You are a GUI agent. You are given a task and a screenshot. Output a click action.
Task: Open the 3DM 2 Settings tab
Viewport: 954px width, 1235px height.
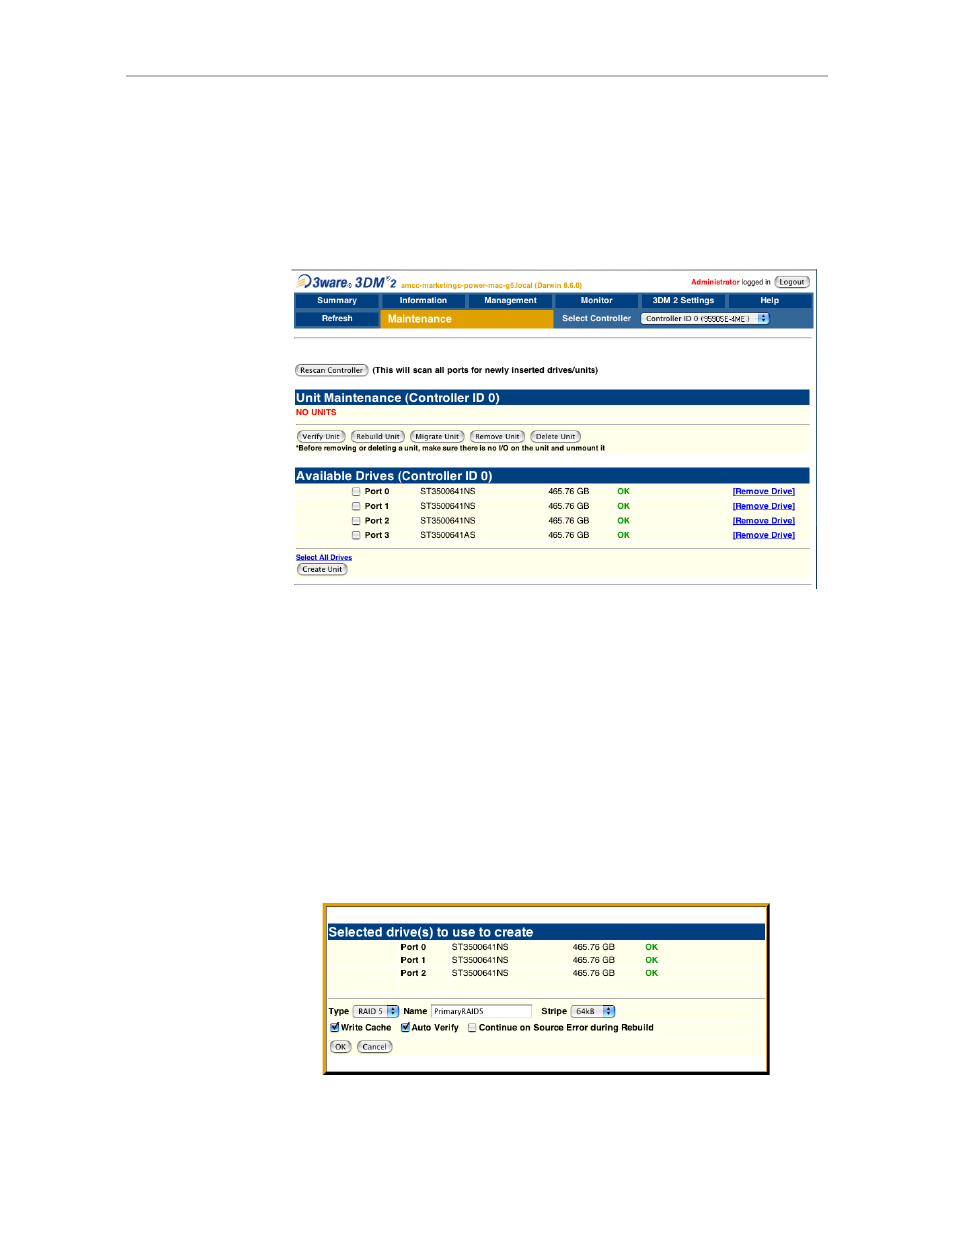pyautogui.click(x=683, y=300)
